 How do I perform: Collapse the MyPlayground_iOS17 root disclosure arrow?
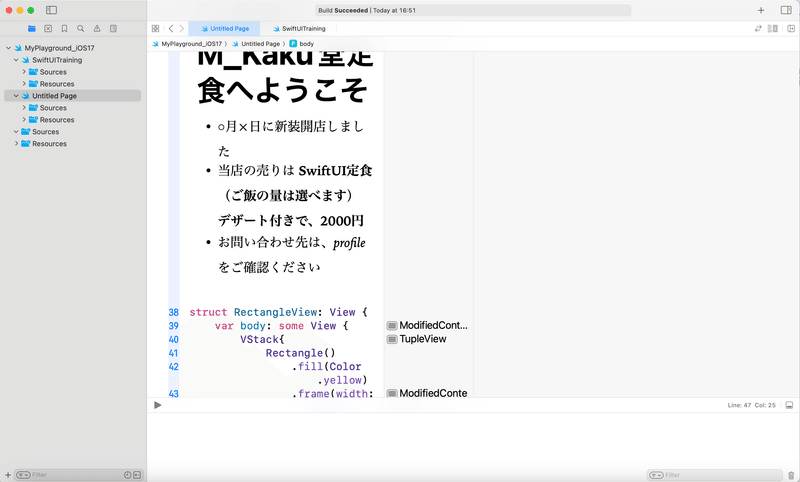(8, 48)
